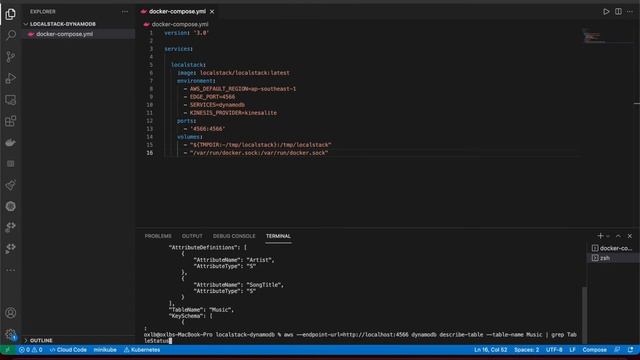640x360 pixels.
Task: Click 'AWS_DEFAULT_REGION=ap-southeast-1' line
Action: pyautogui.click(x=243, y=89)
